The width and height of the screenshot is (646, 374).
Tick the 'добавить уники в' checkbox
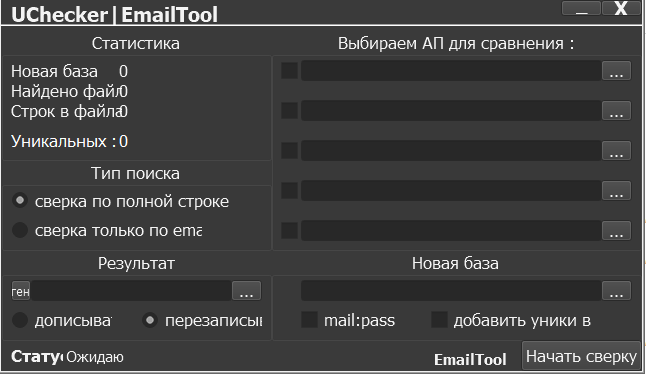point(439,320)
